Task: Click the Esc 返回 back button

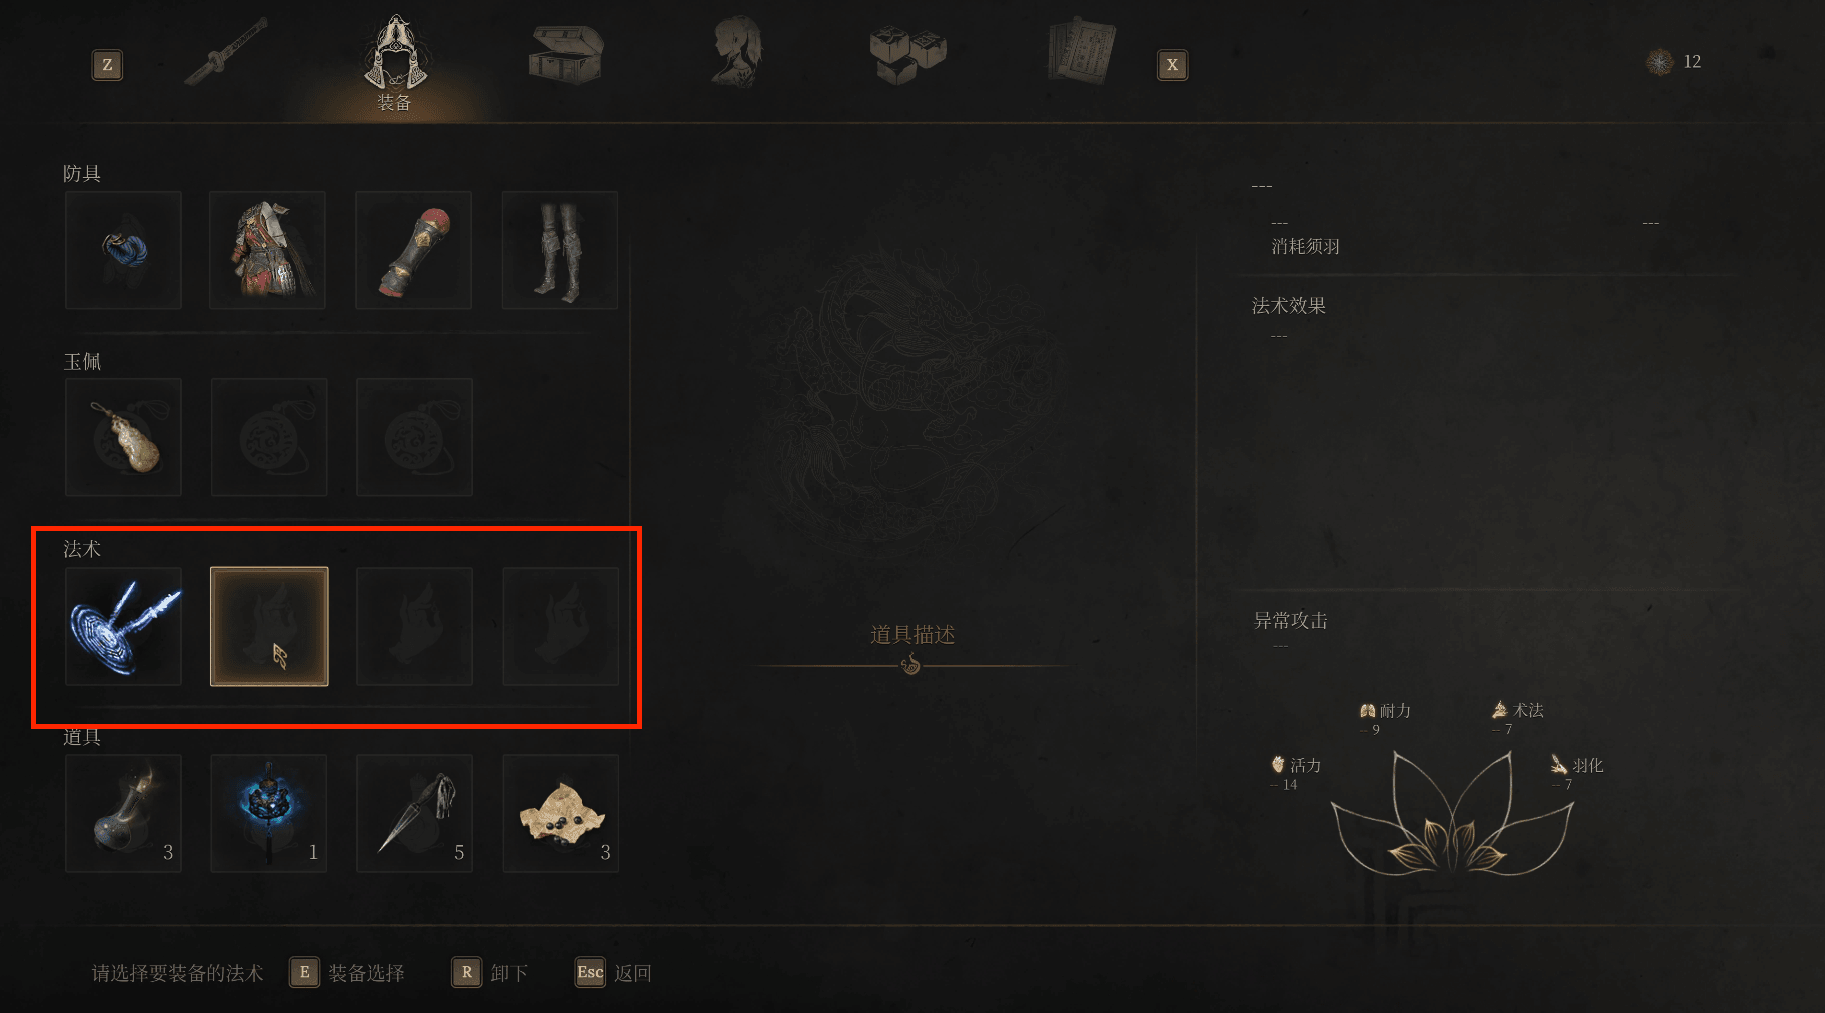Action: tap(613, 973)
